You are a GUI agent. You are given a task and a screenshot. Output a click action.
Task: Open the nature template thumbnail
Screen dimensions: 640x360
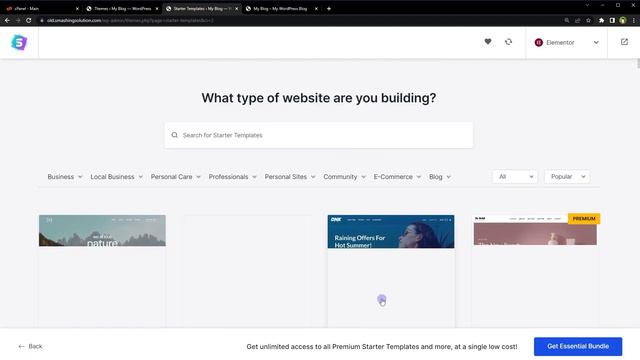(102, 231)
